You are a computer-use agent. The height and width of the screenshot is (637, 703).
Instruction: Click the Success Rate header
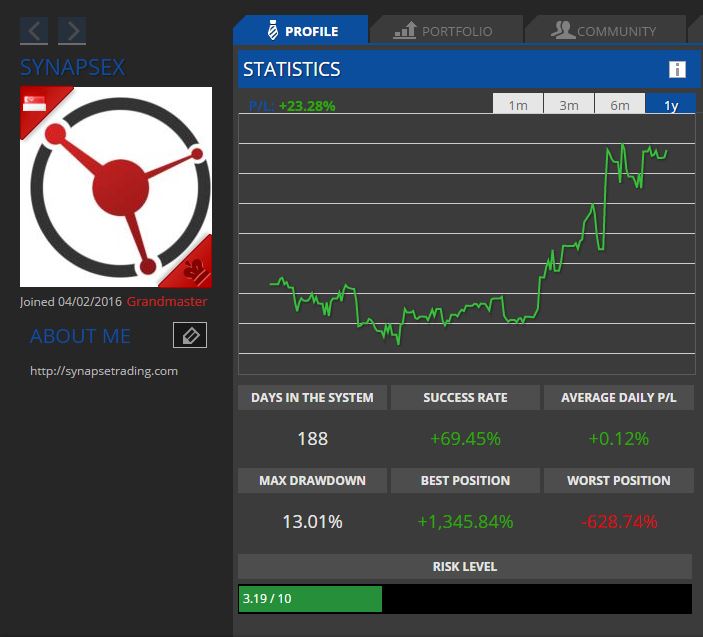point(465,397)
